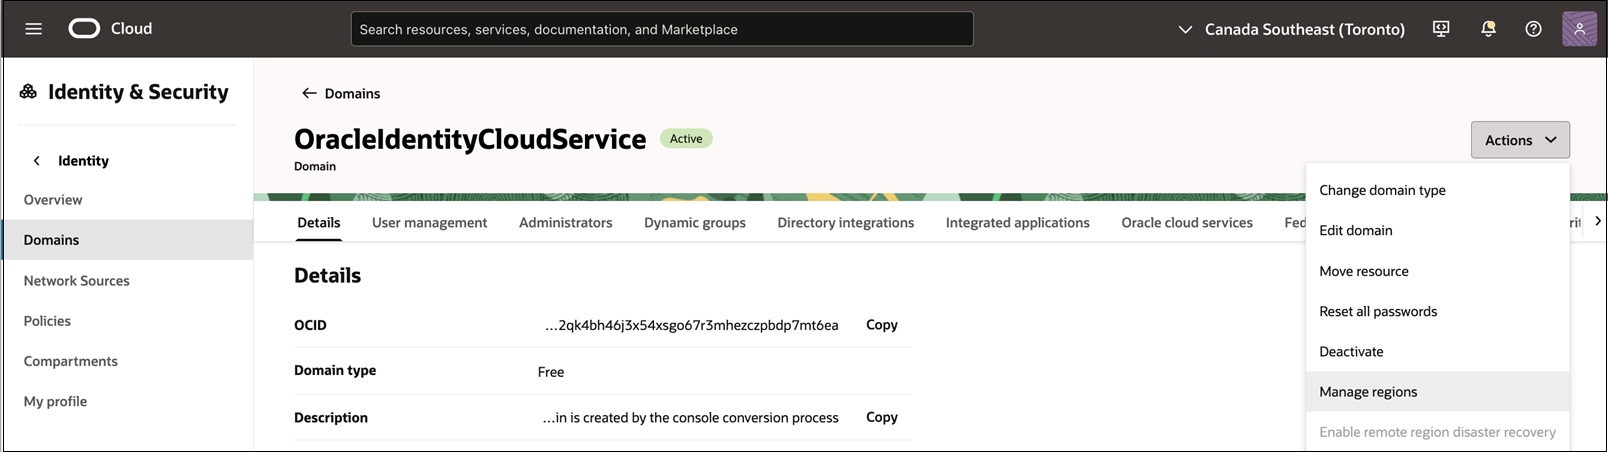Viewport: 1608px width, 452px height.
Task: Copy the Description text
Action: pyautogui.click(x=881, y=417)
